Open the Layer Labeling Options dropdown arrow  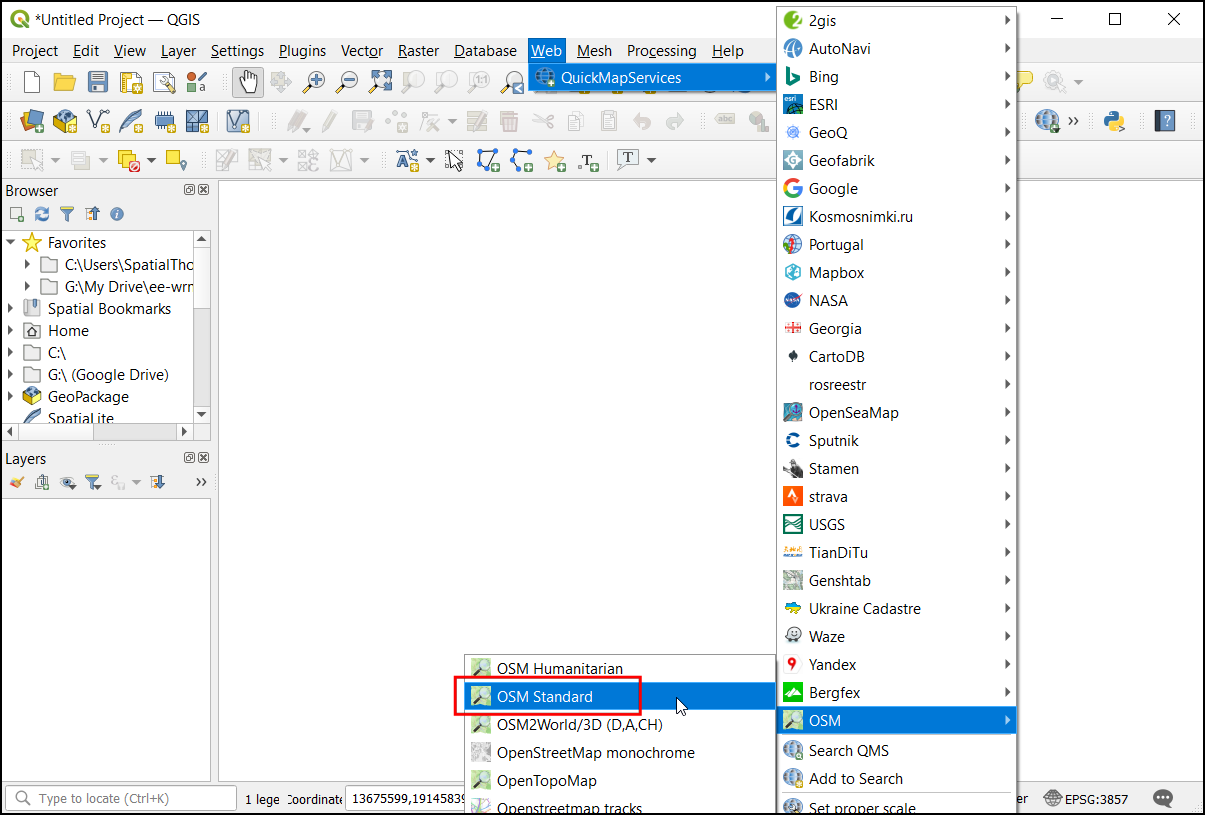[429, 160]
